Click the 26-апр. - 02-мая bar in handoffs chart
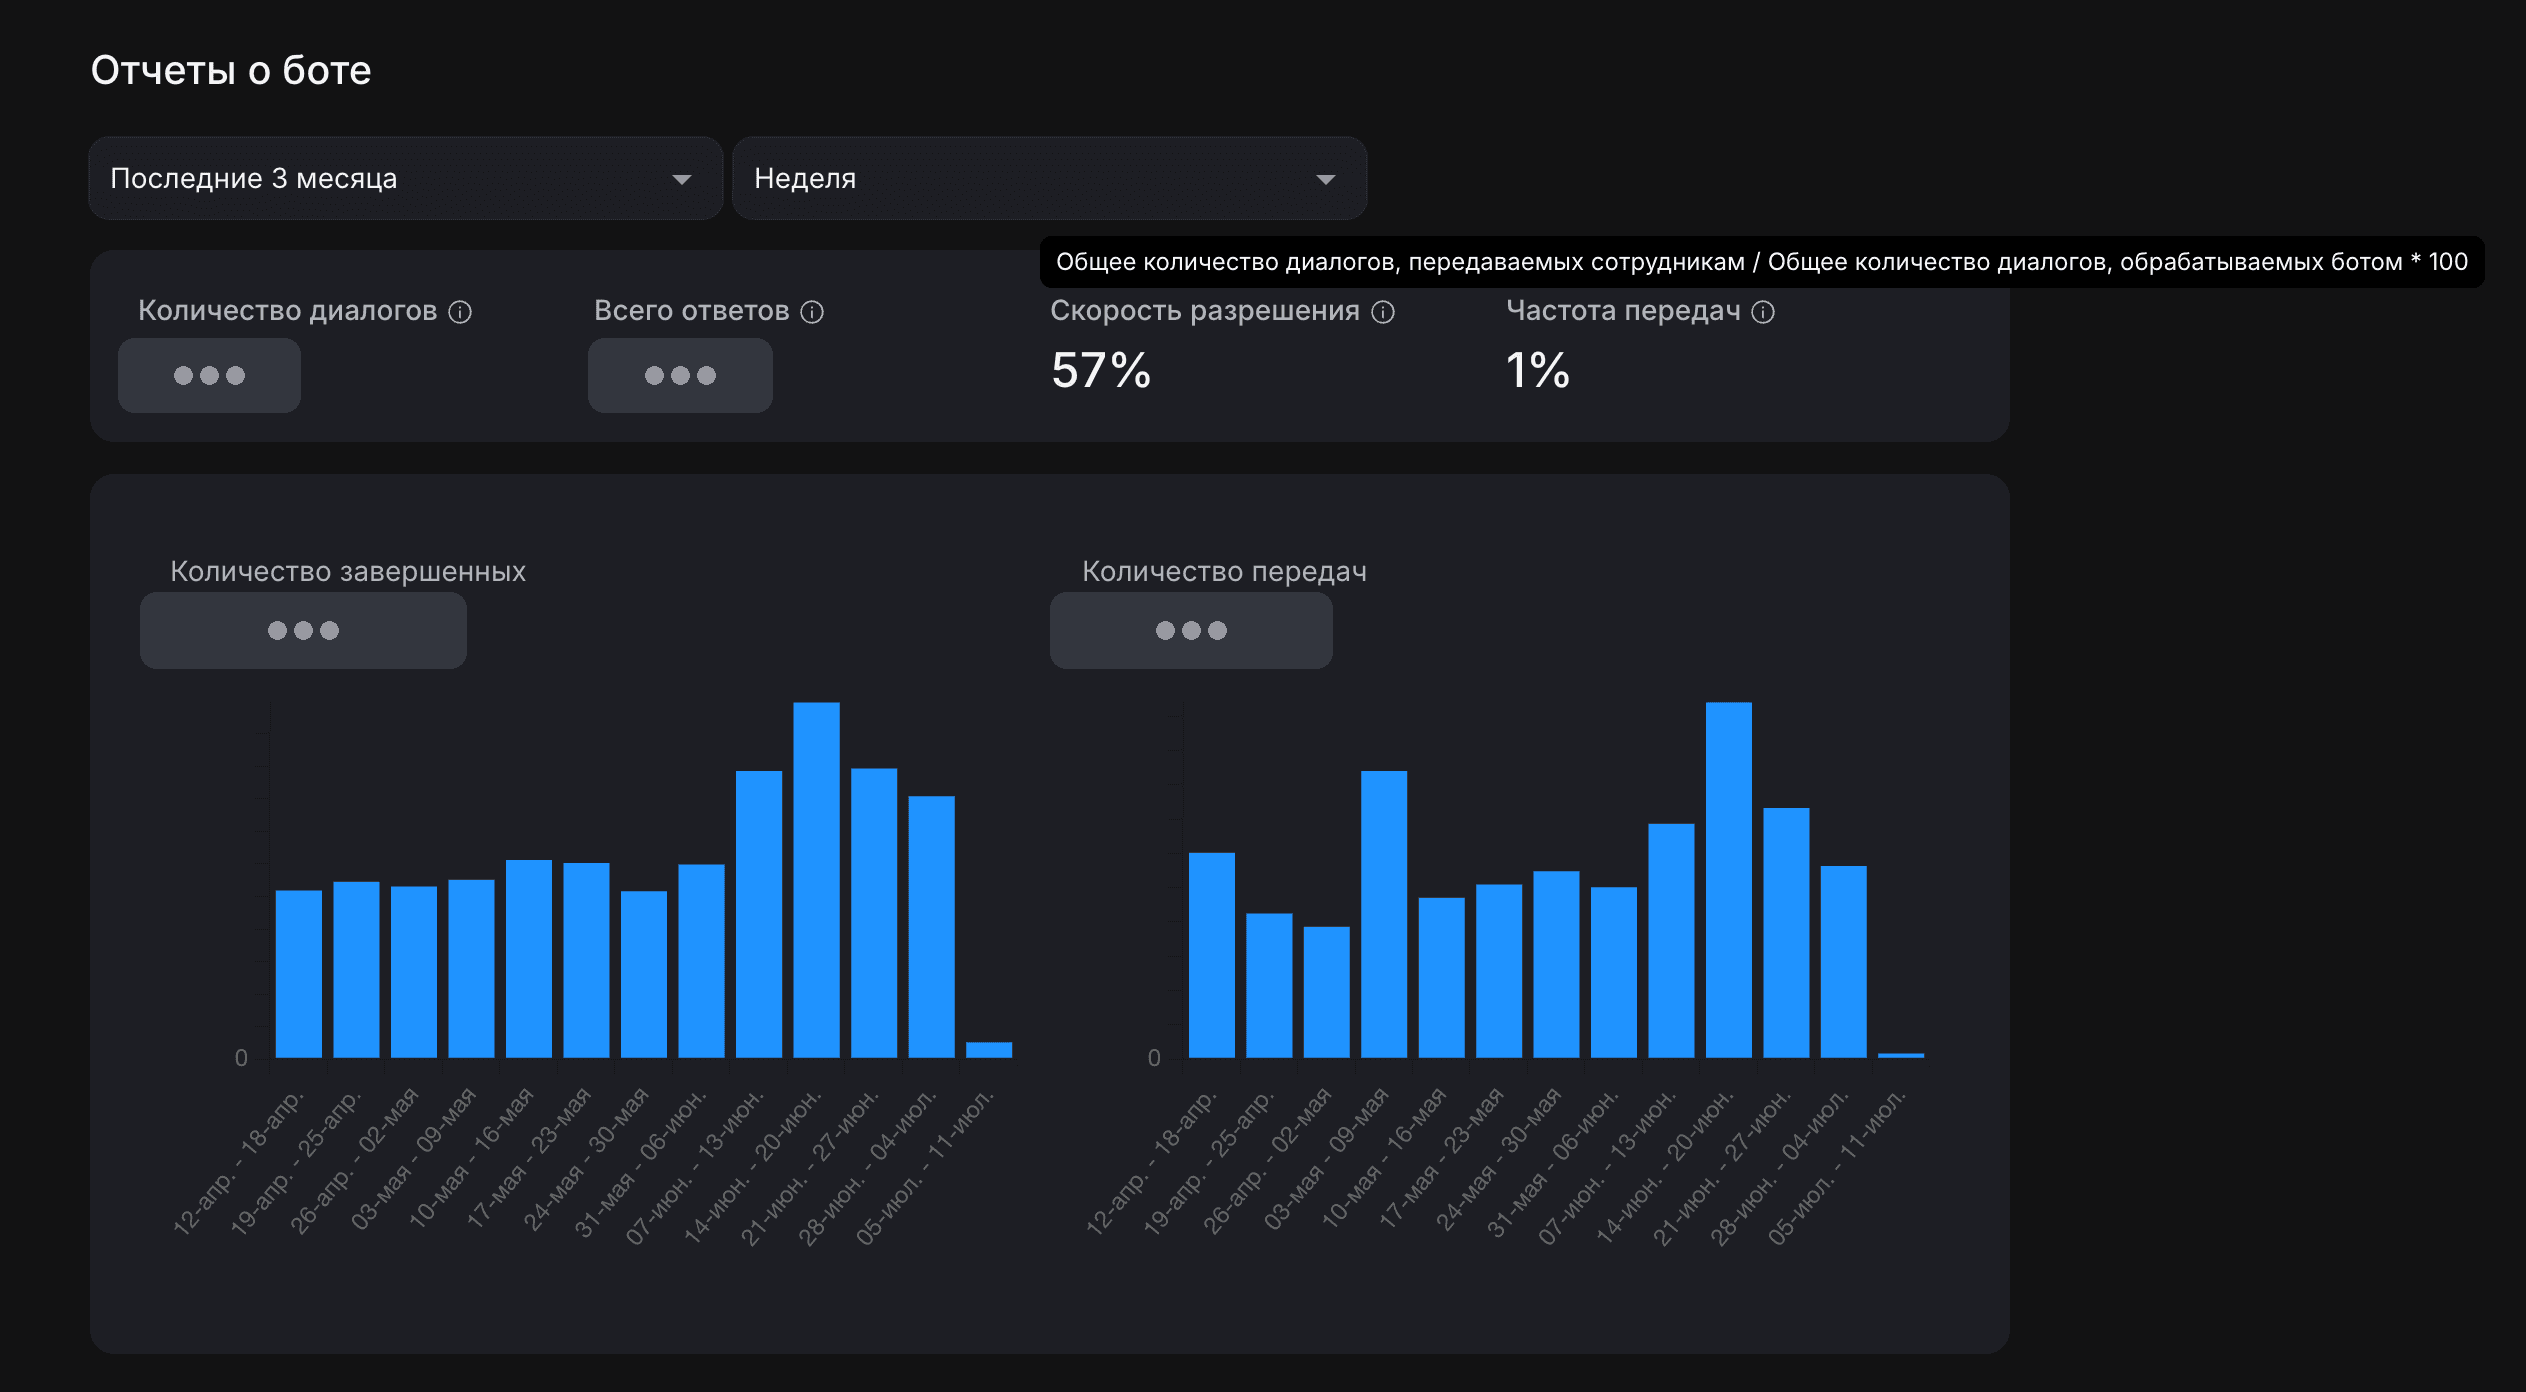The width and height of the screenshot is (2526, 1392). coord(1327,992)
